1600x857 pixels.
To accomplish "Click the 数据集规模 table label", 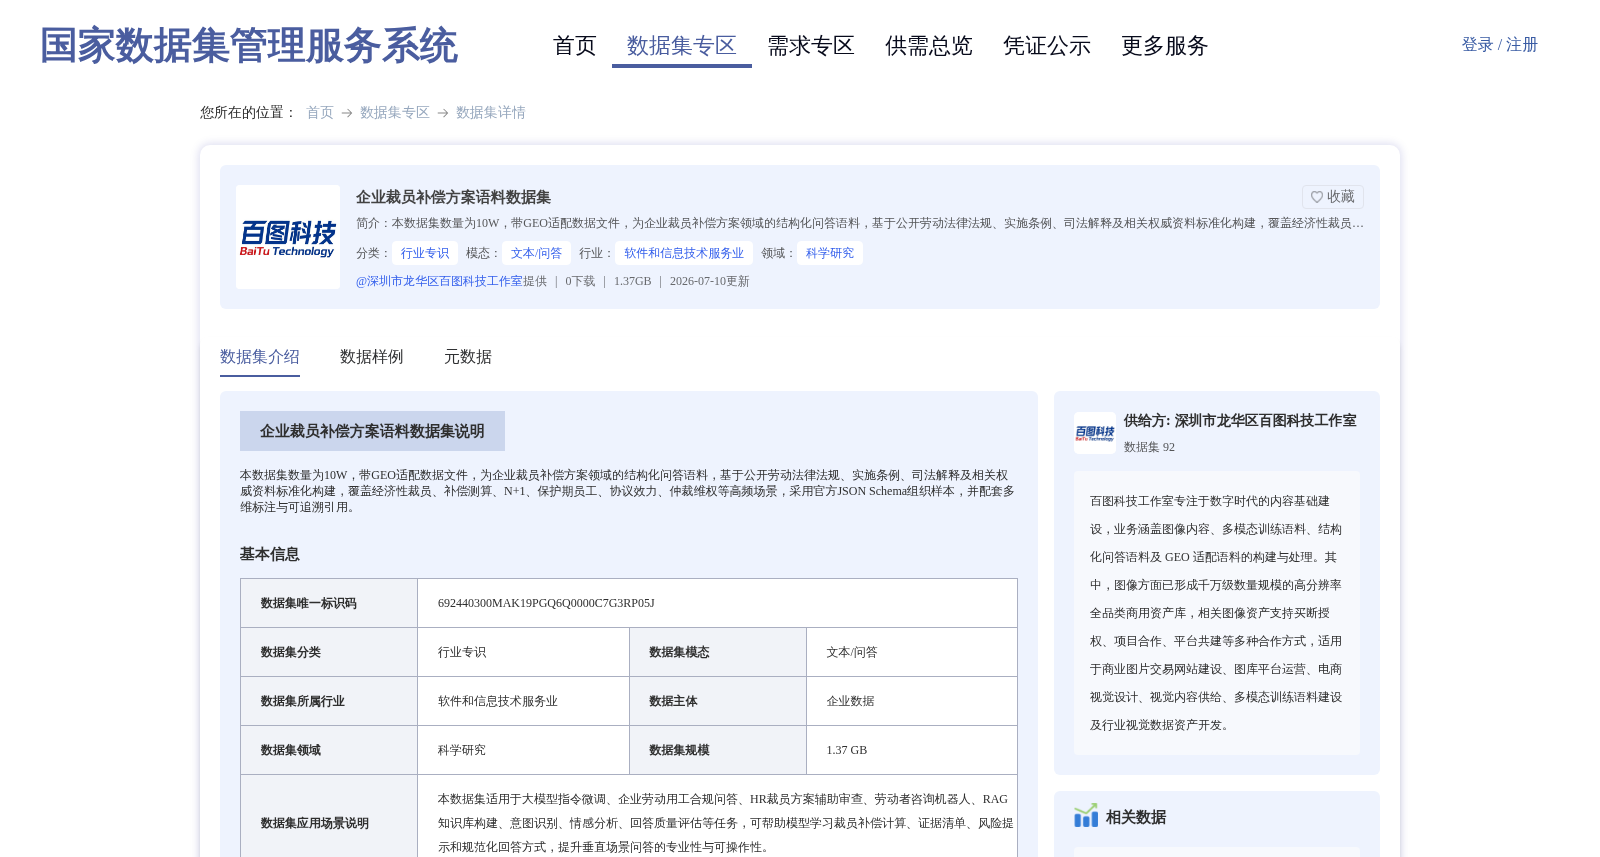I will (679, 750).
